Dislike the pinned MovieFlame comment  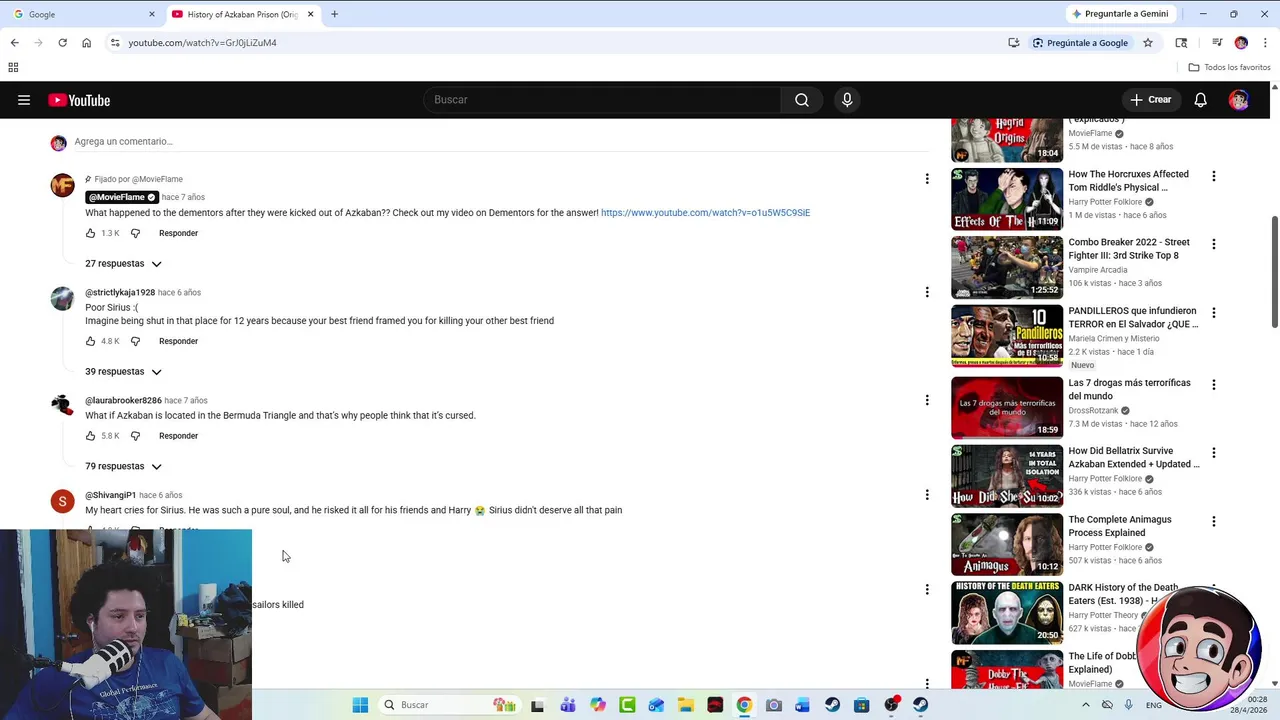pos(136,233)
